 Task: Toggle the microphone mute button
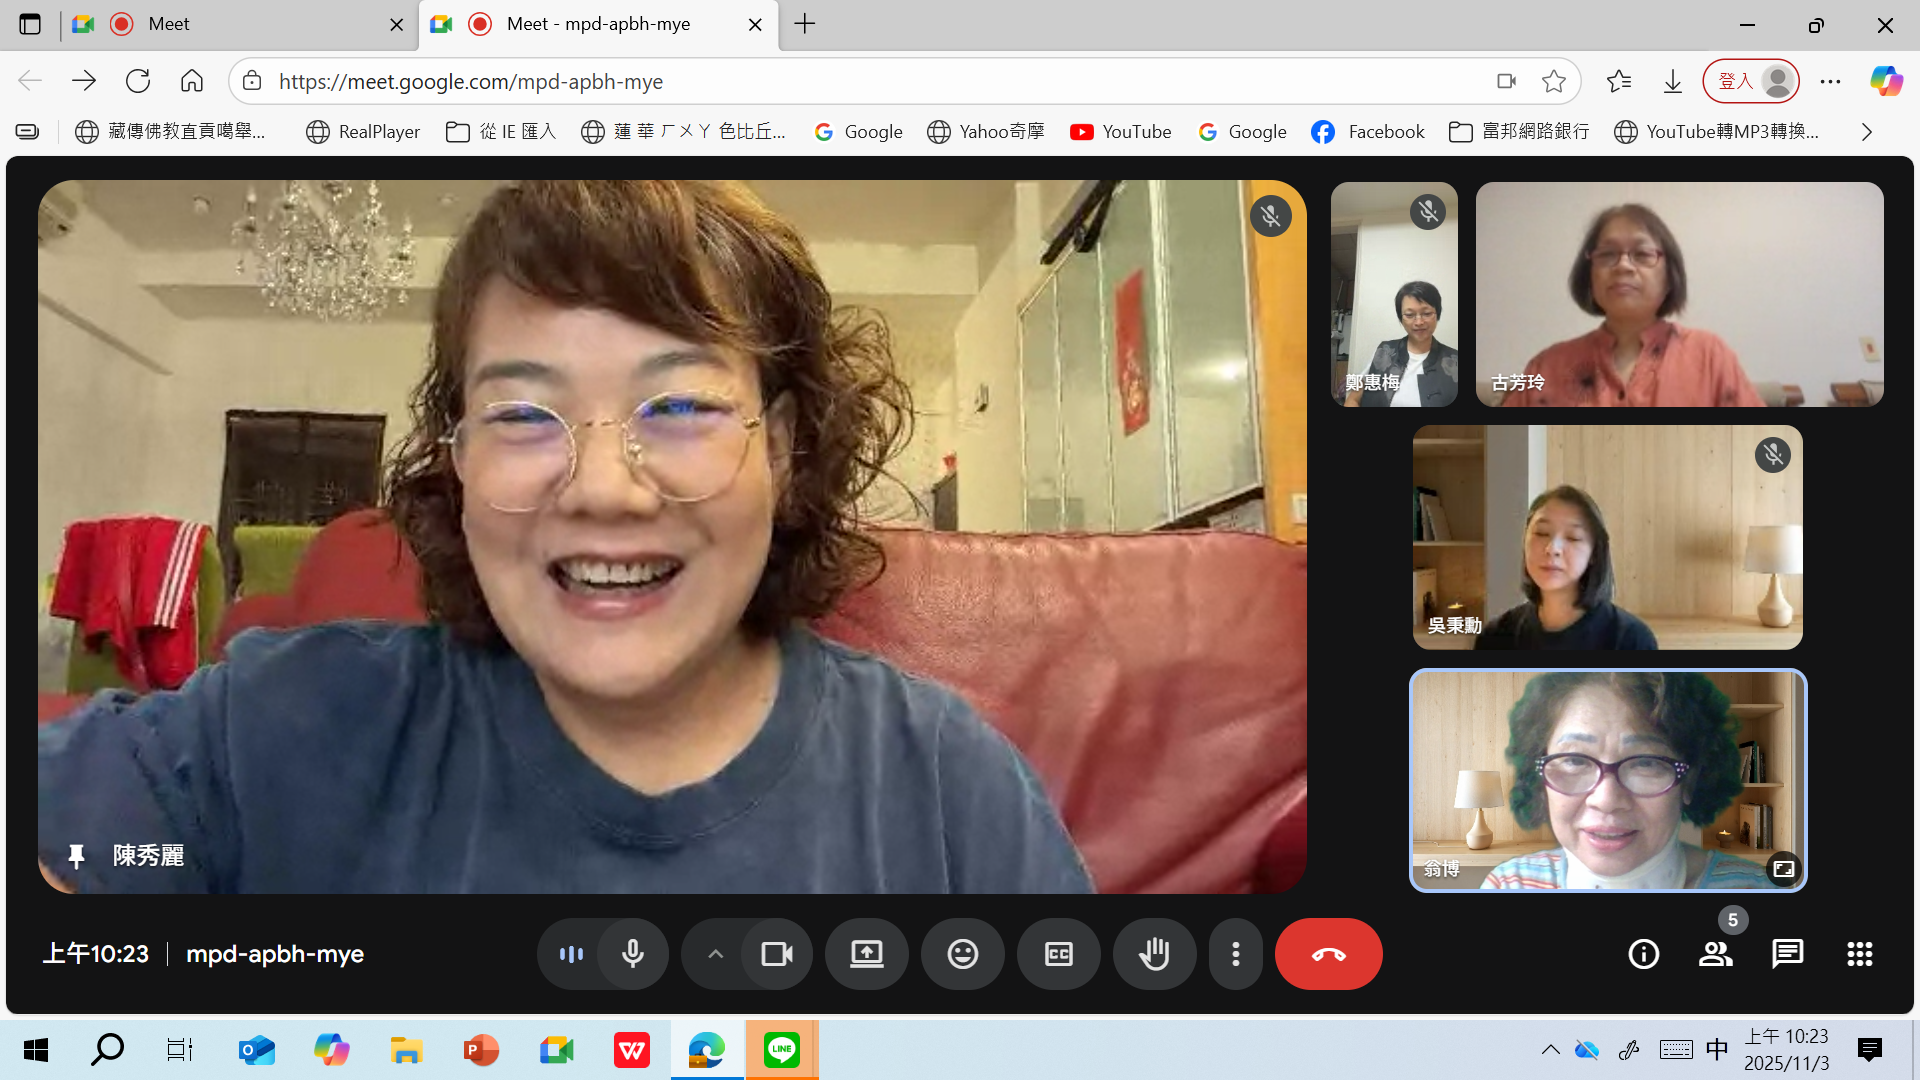click(x=632, y=954)
